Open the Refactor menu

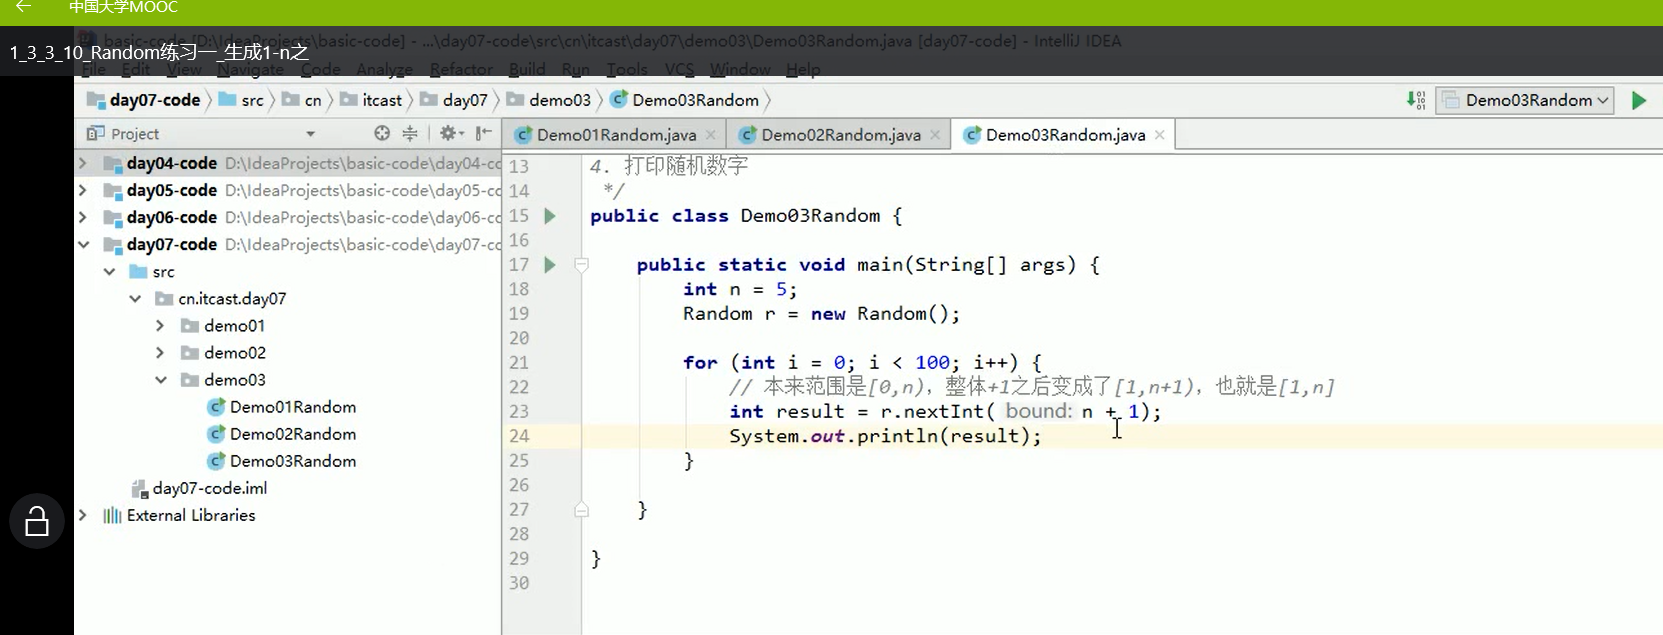[x=461, y=69]
